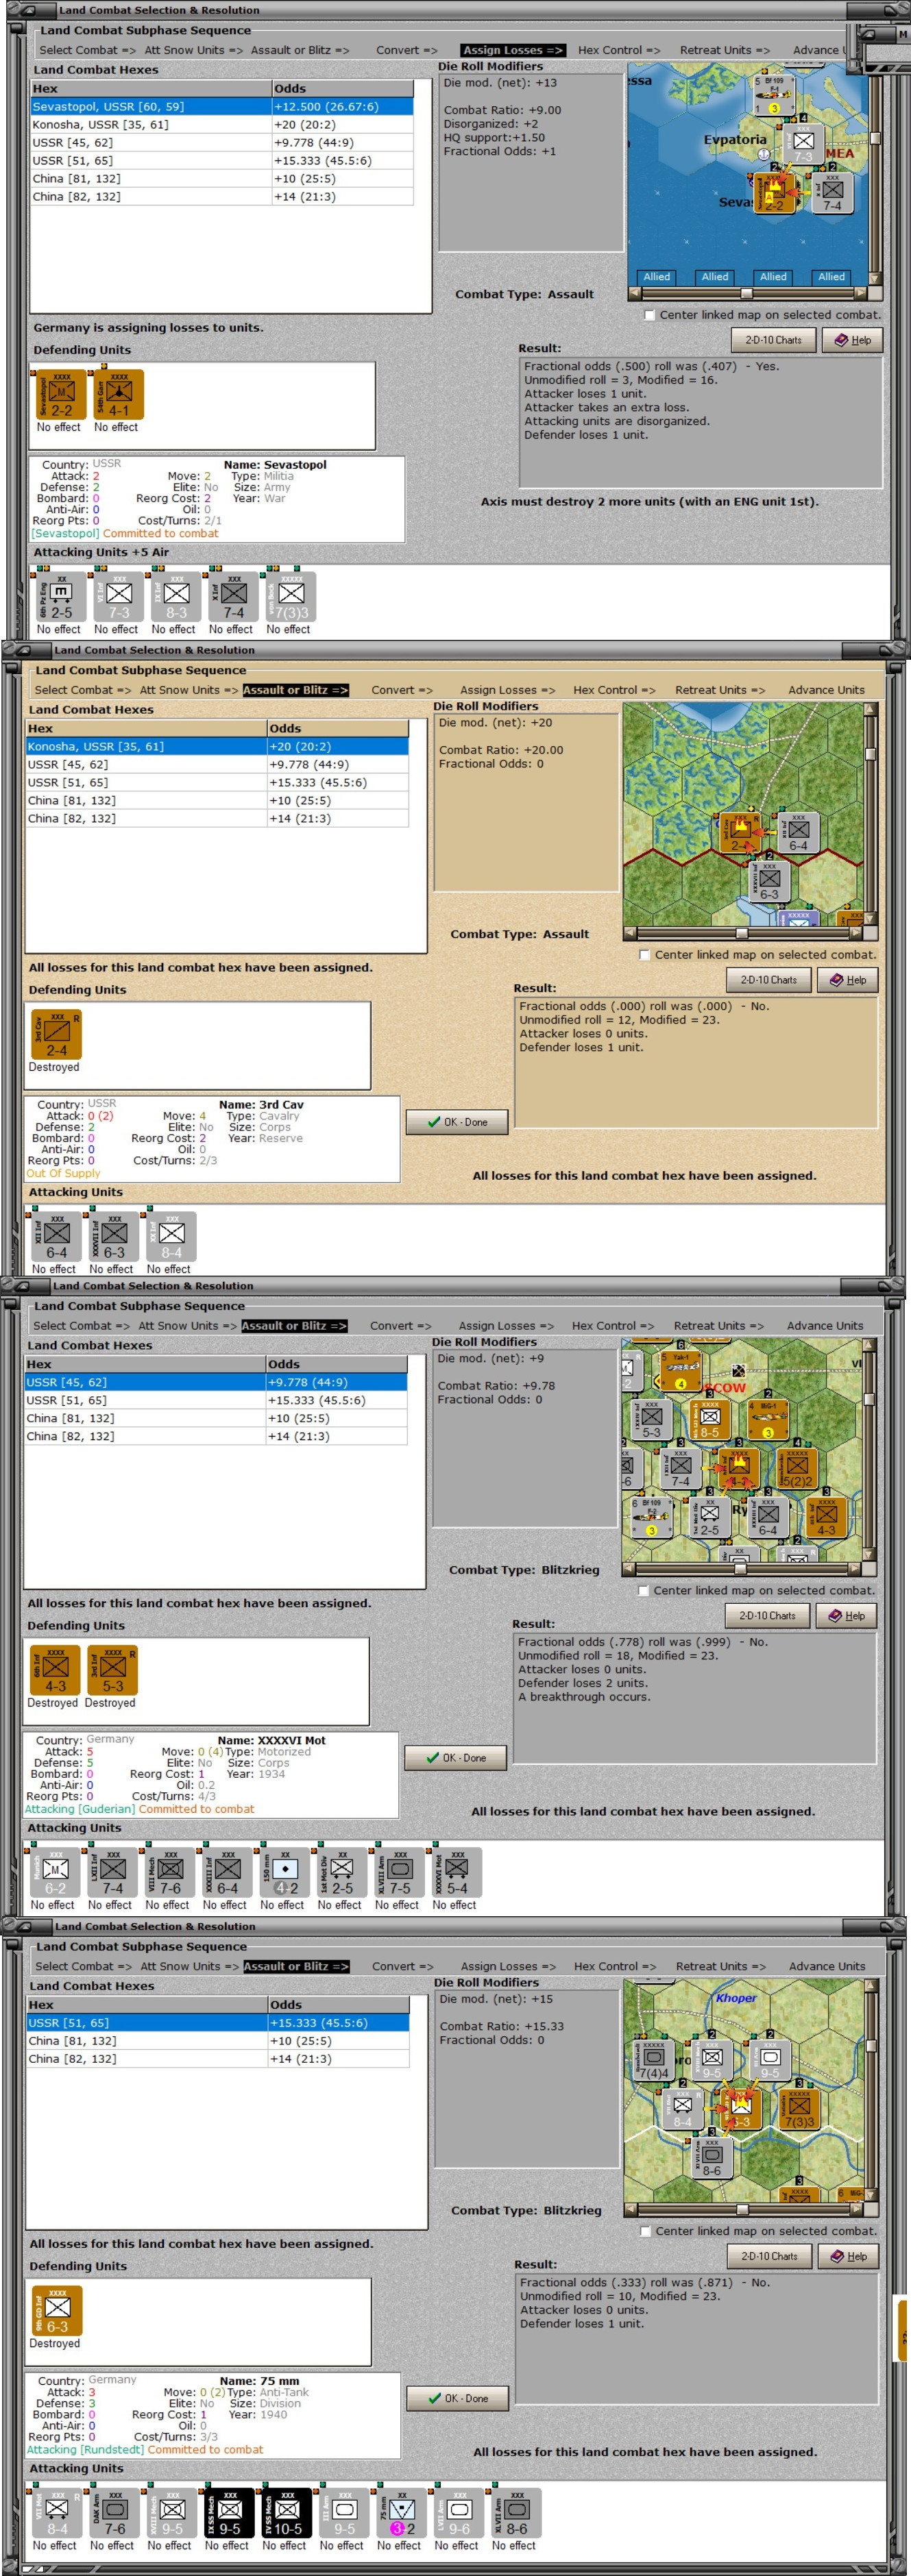911x2576 pixels.
Task: Select the LVII Arm 9-6 attacking unit
Action: pyautogui.click(x=459, y=2513)
